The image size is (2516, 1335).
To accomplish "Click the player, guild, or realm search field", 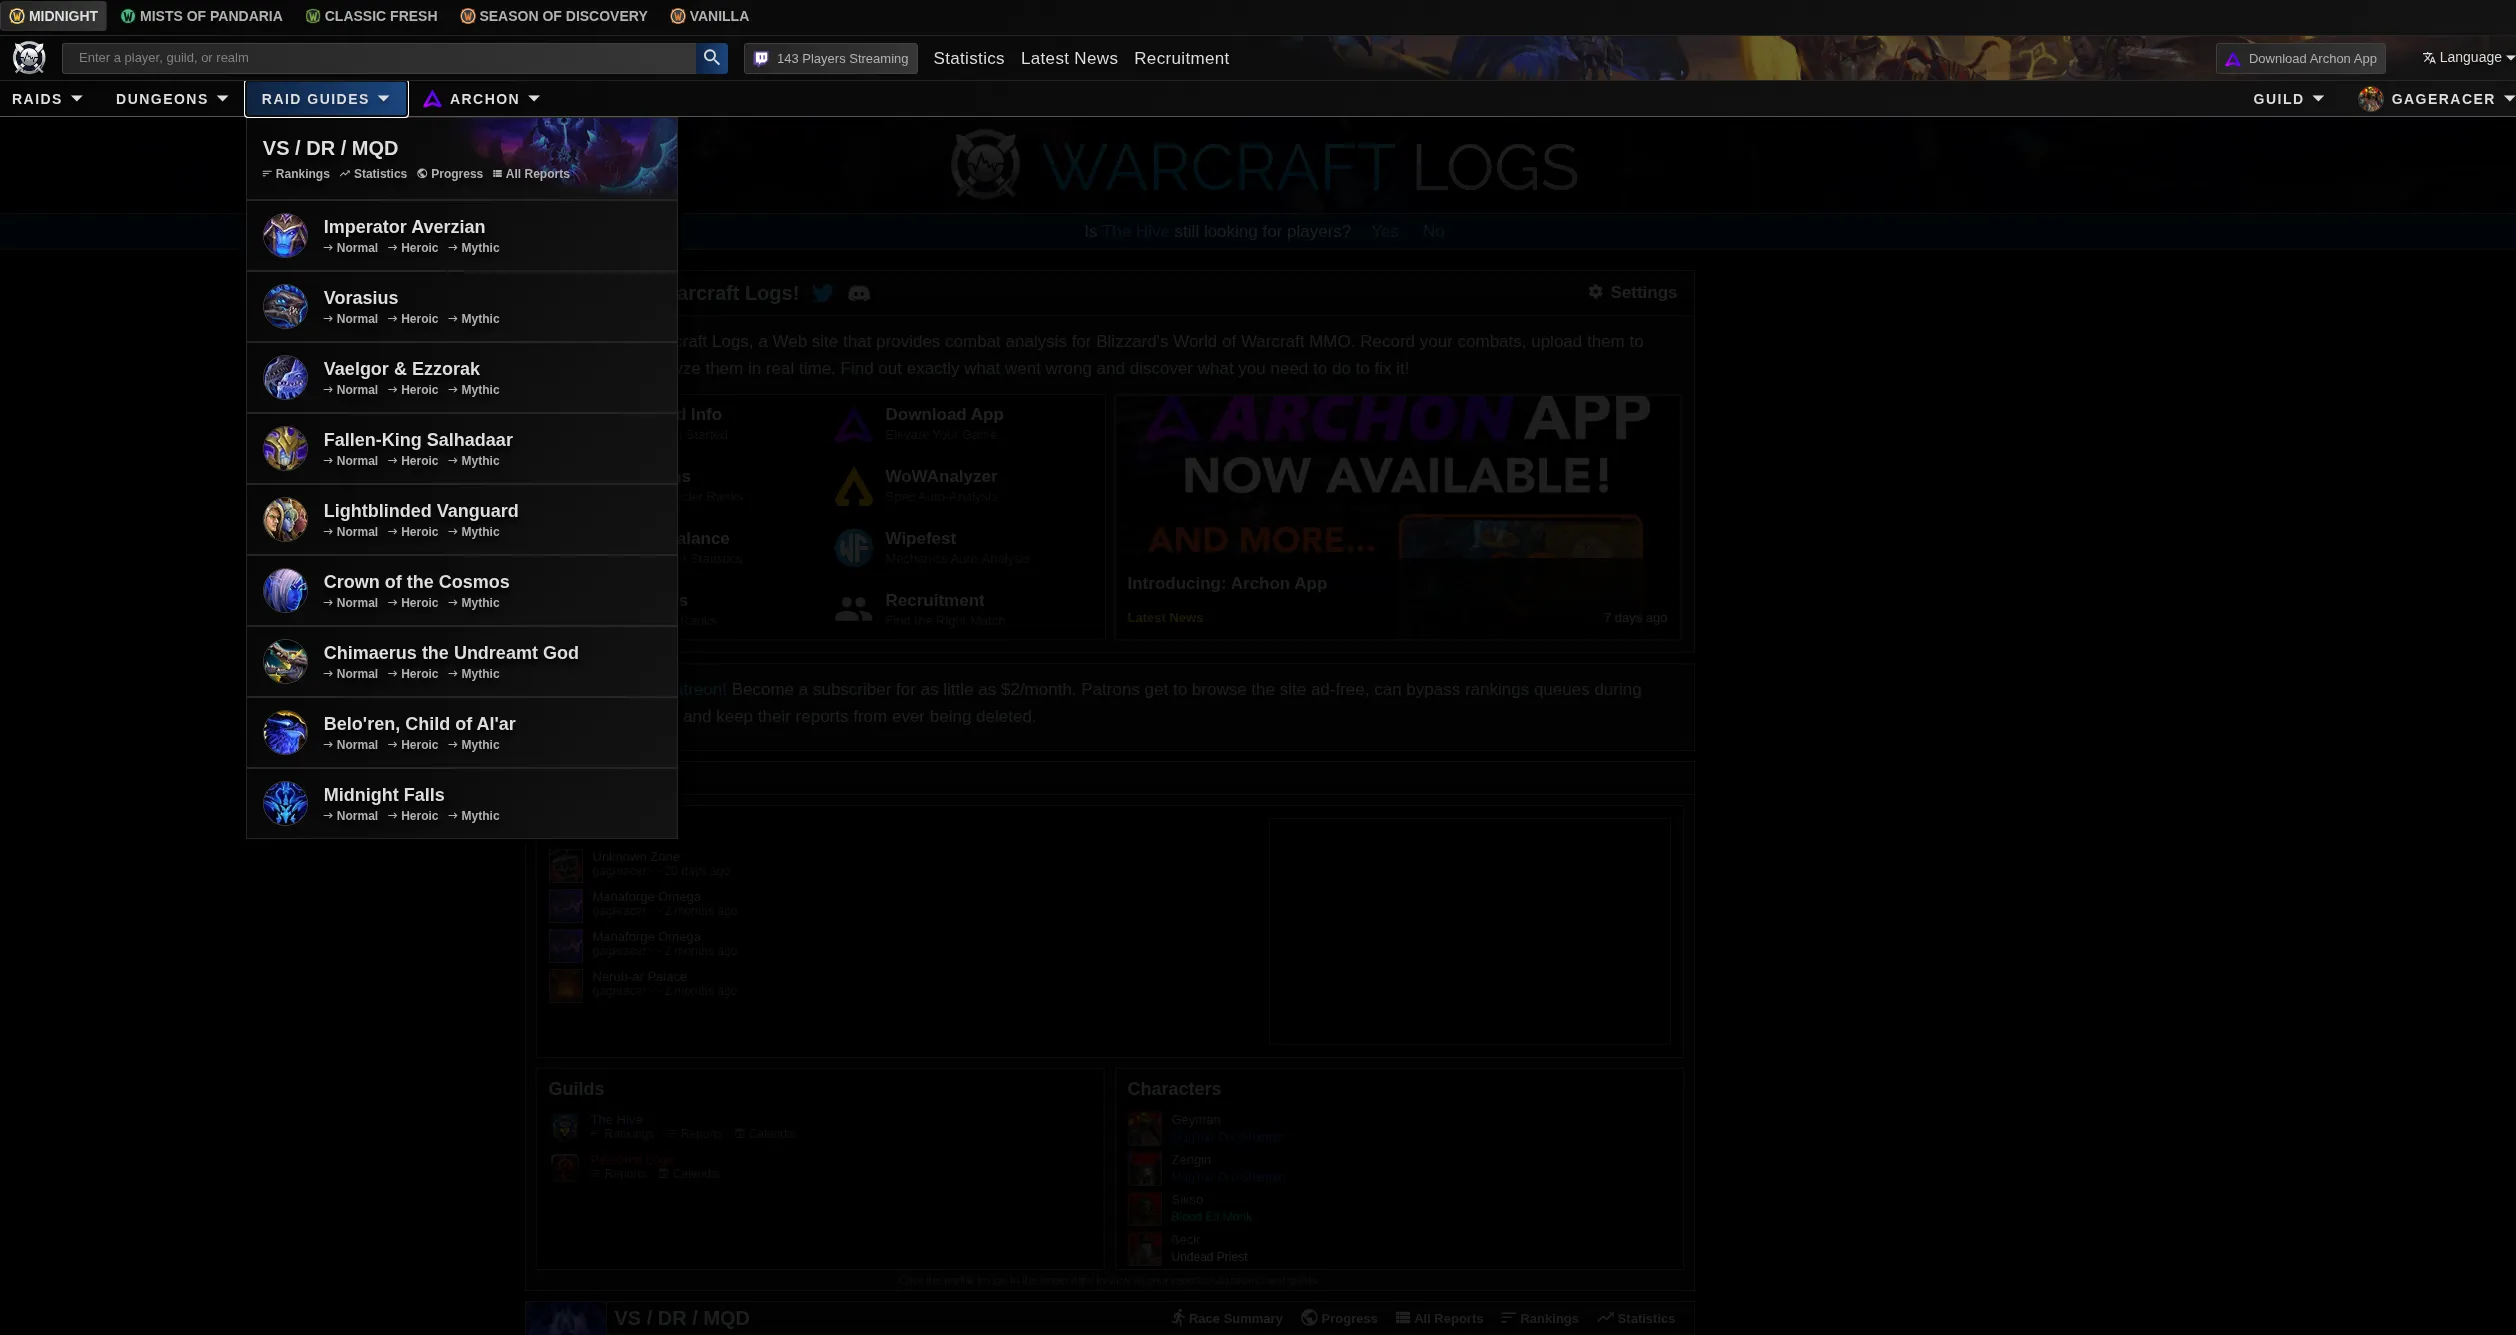I will (380, 57).
